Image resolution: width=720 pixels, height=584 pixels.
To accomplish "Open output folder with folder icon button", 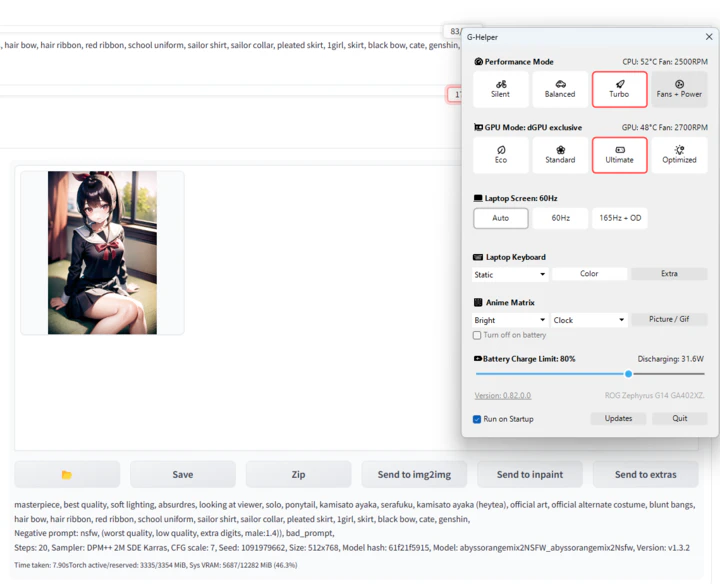I will pos(67,474).
